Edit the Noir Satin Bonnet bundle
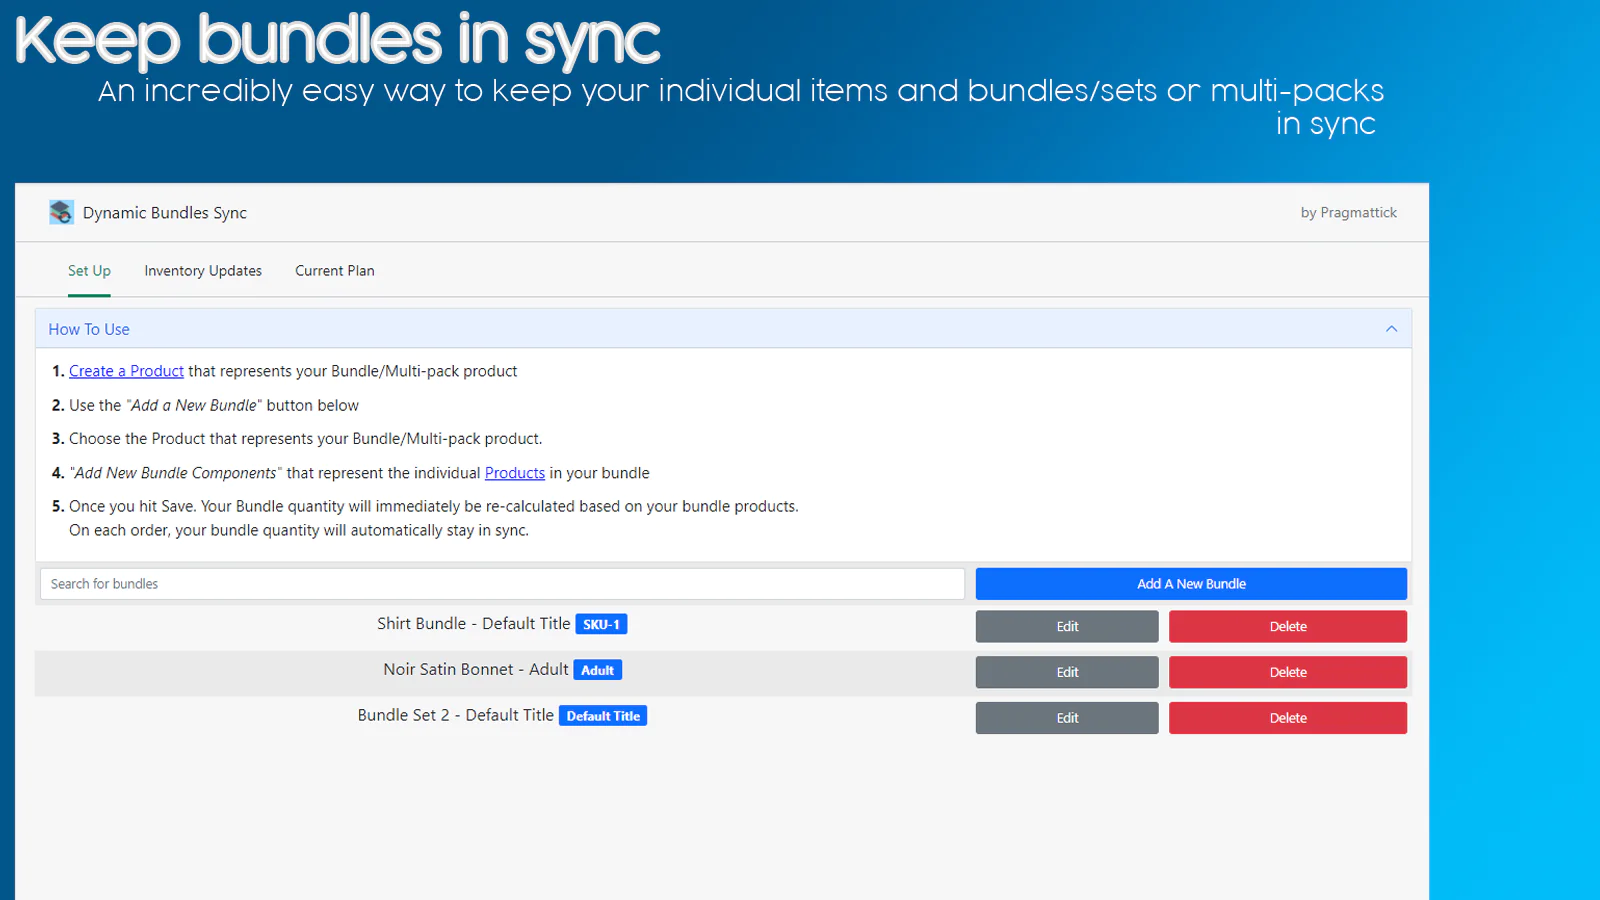Screen dimensions: 1600x900 click(x=1066, y=672)
